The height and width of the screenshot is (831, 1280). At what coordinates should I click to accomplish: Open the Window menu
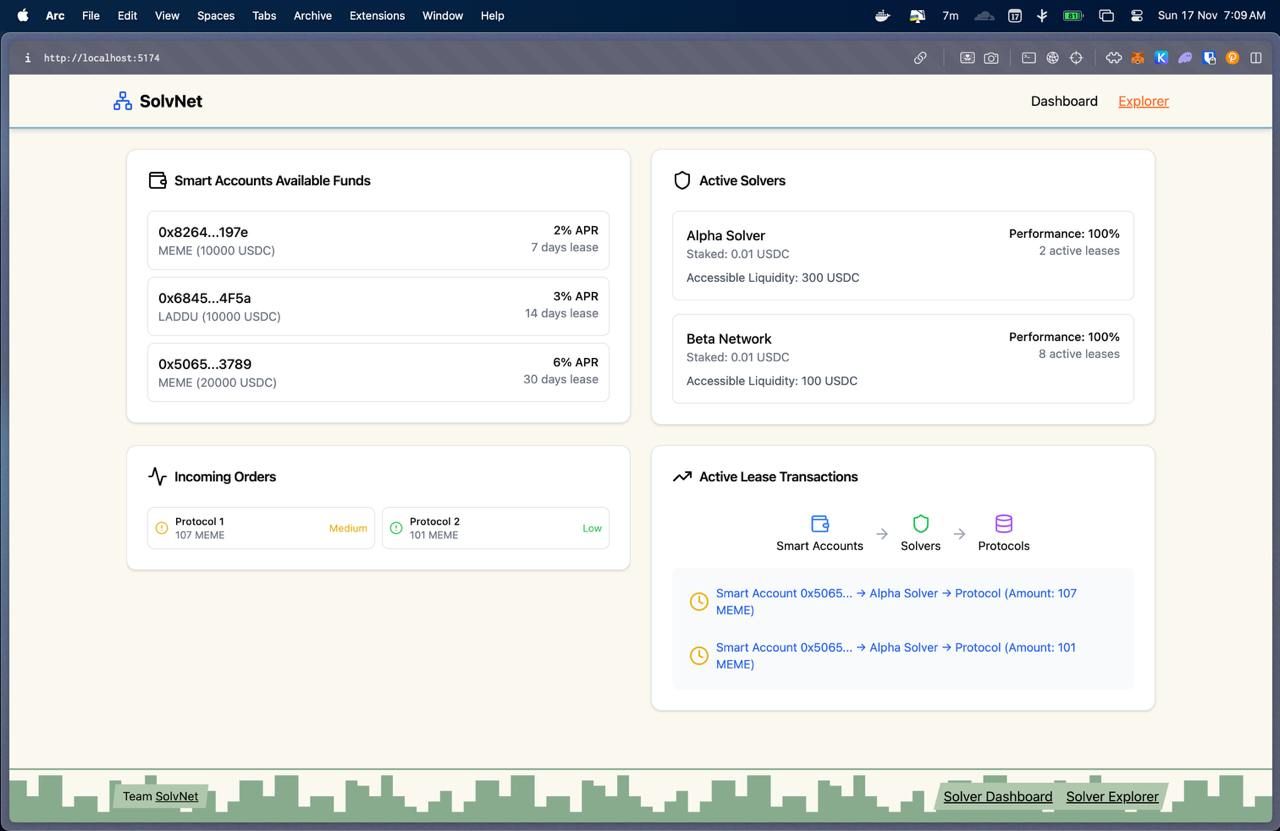pyautogui.click(x=442, y=15)
